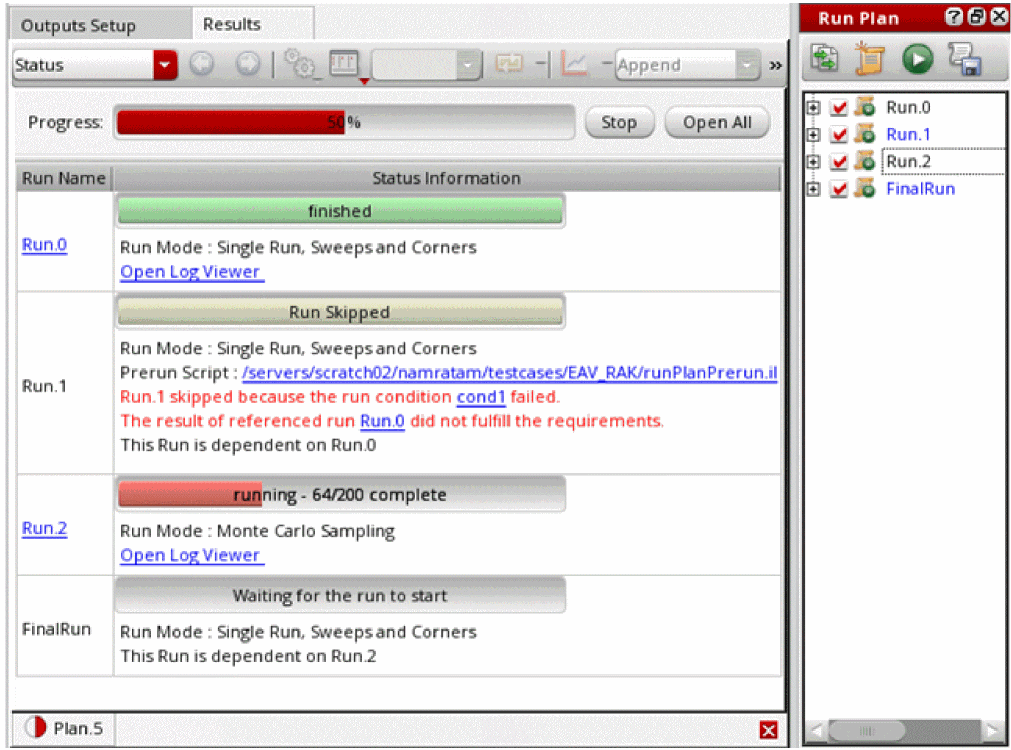
Task: Open the Append plot mode dropdown
Action: tap(747, 66)
